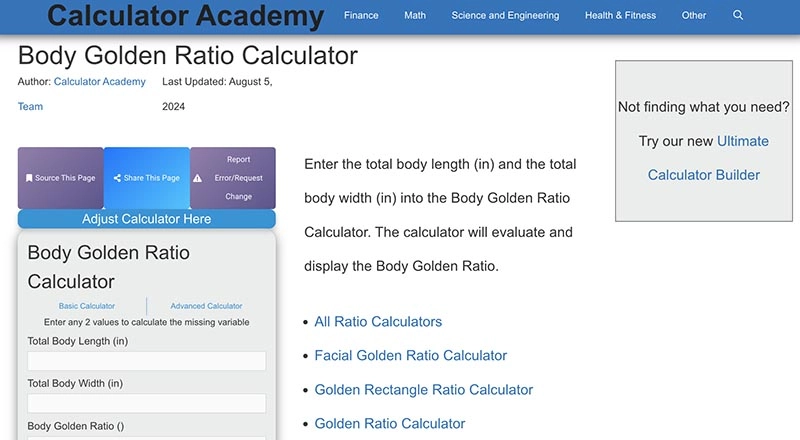Click the bookmark icon on Source This Page

(29, 178)
